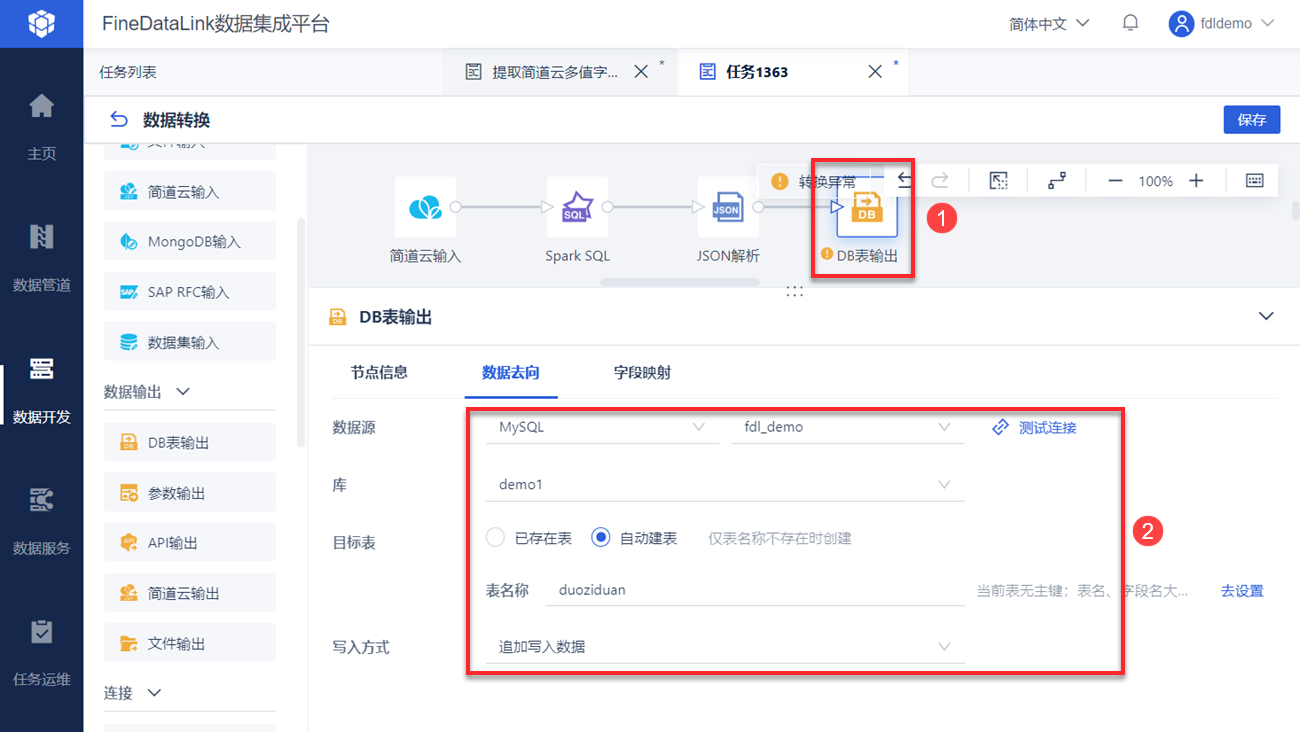Open the fdldemo user menu

1222,23
